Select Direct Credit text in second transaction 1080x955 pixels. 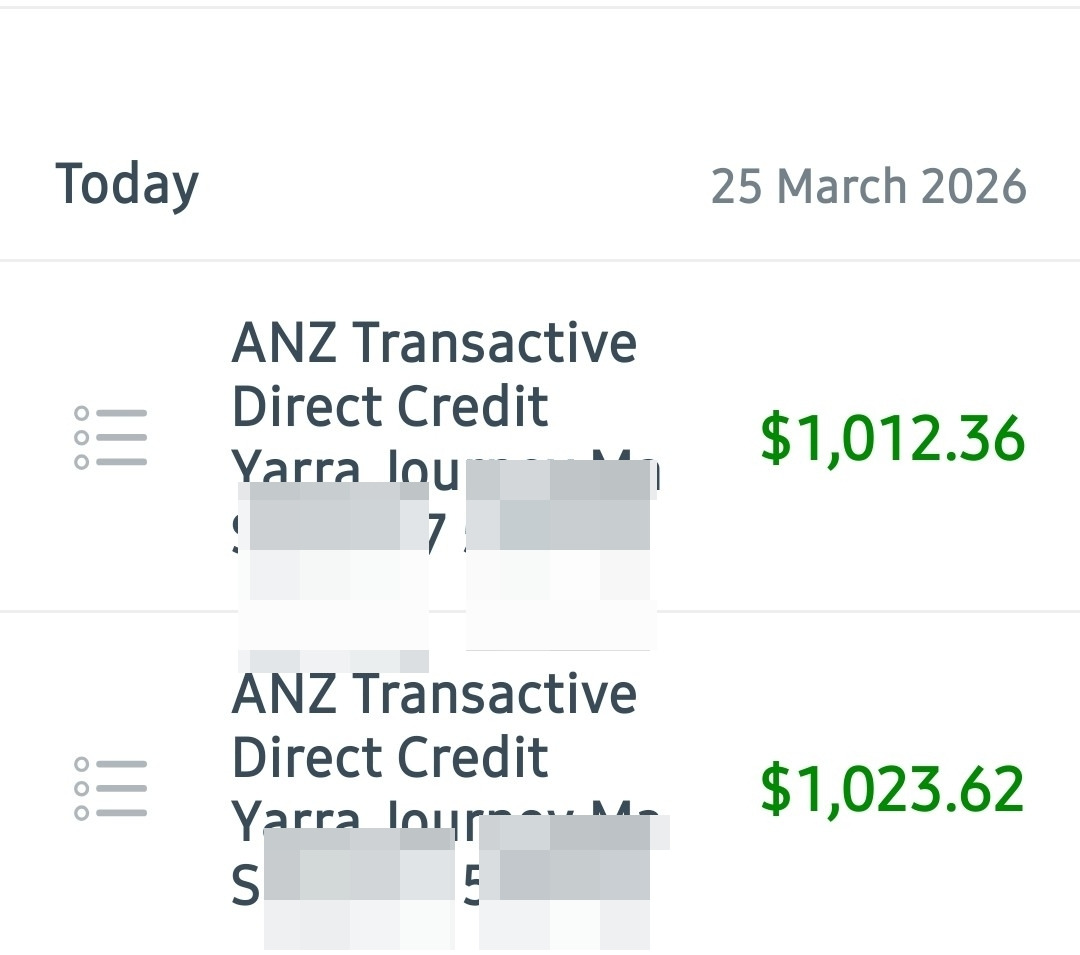pos(390,757)
